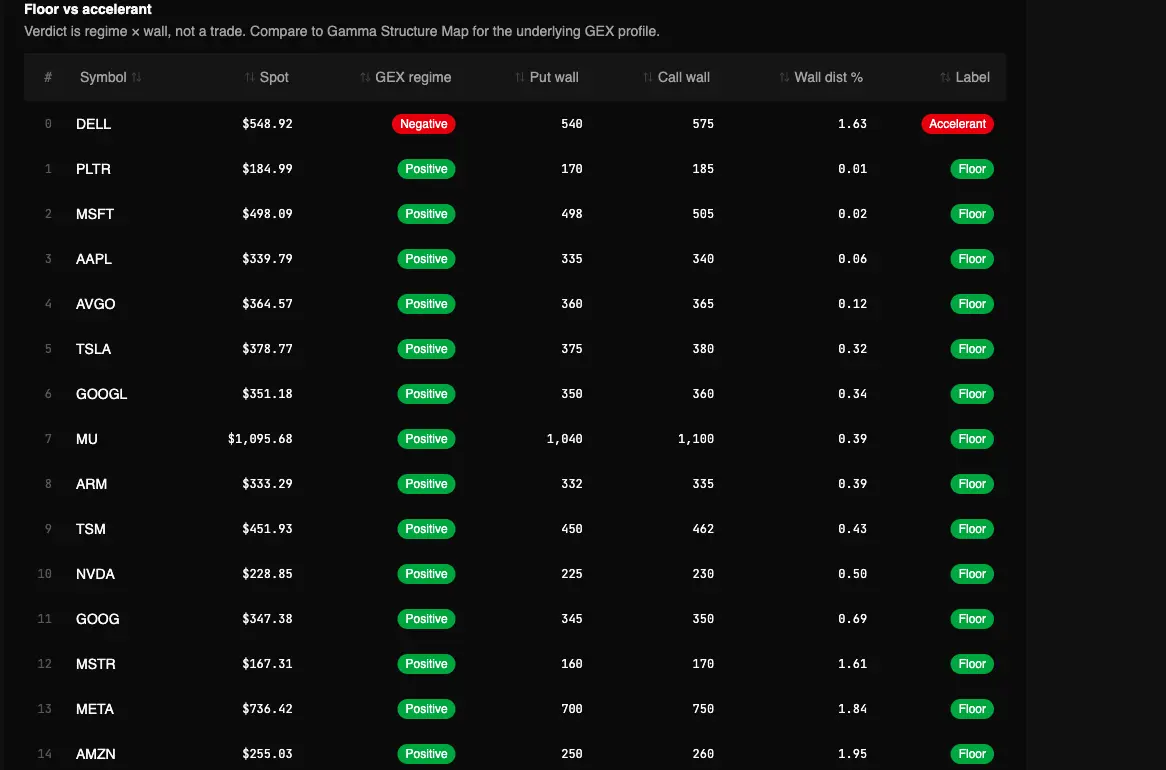The height and width of the screenshot is (770, 1166).
Task: Click the Floor badge in AMZN row
Action: point(972,754)
